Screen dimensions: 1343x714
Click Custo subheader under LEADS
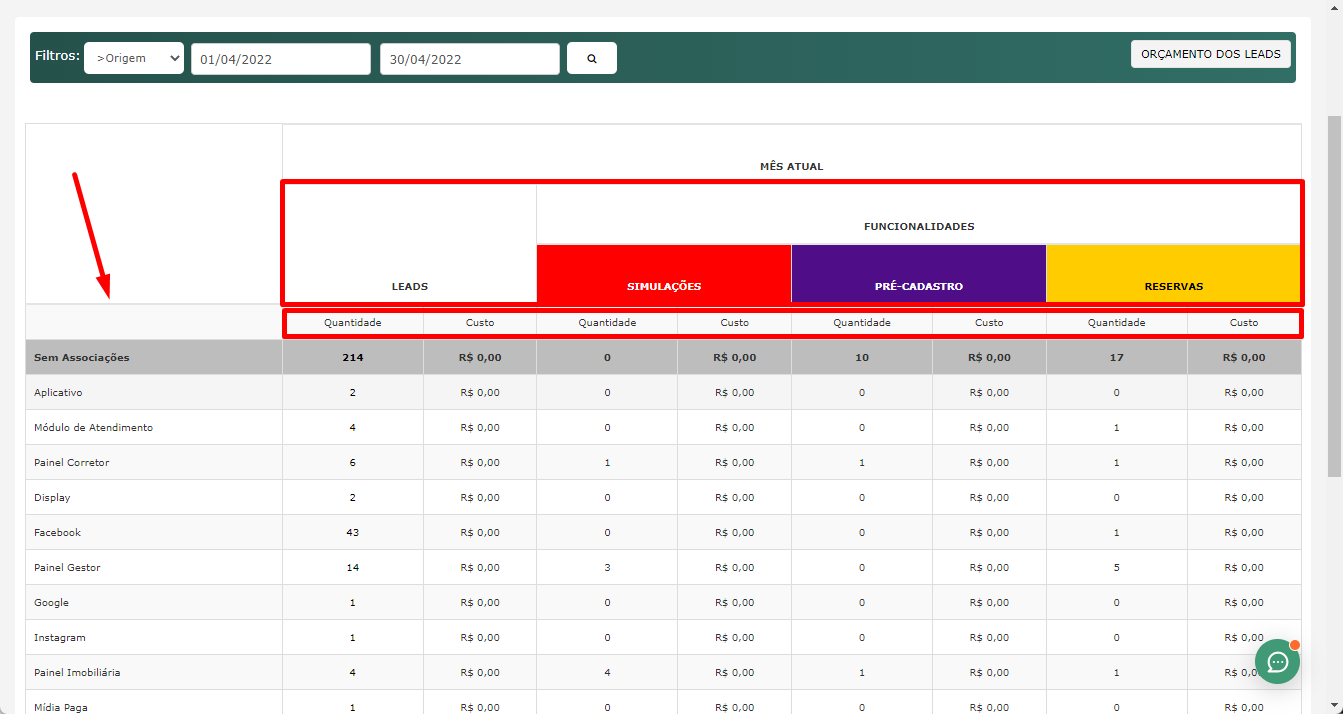(x=480, y=322)
